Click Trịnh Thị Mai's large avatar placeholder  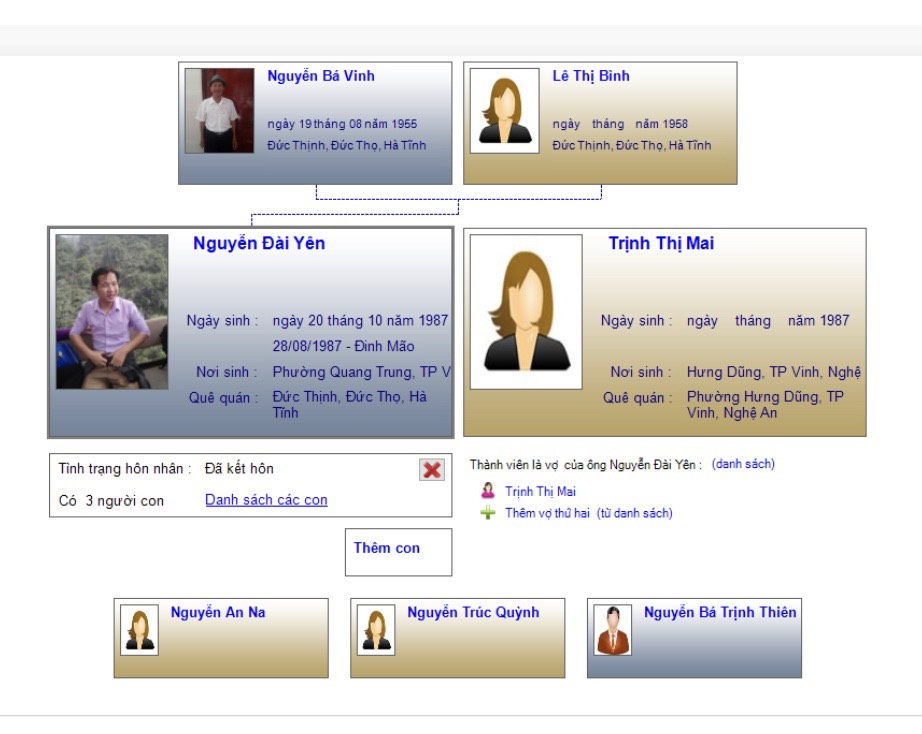click(x=526, y=312)
